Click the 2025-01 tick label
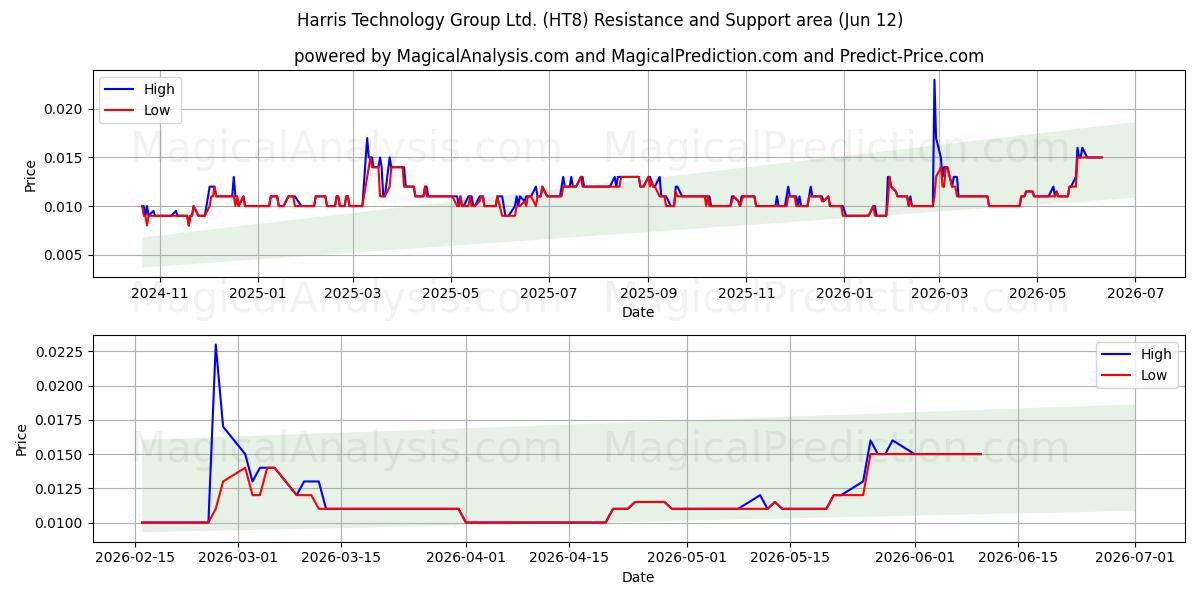 click(x=258, y=293)
